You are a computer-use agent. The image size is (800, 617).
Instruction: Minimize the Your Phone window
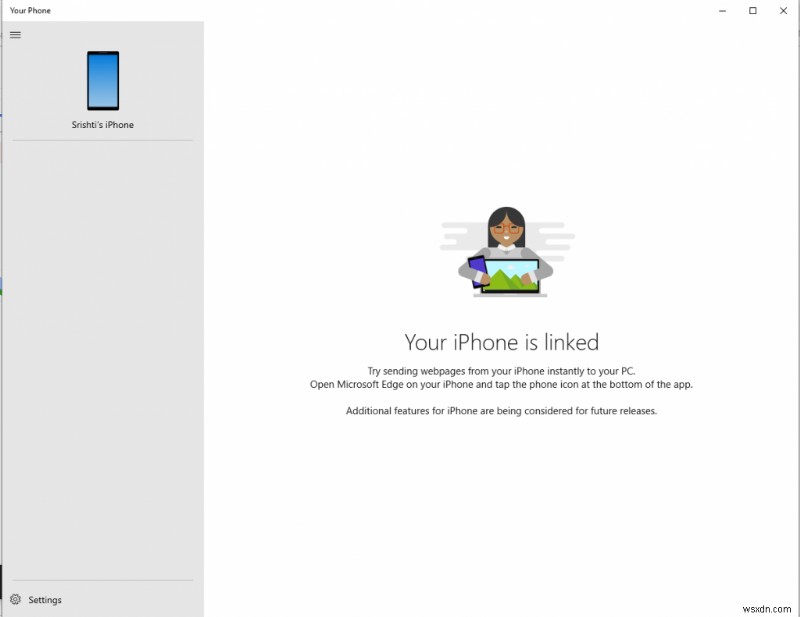click(x=722, y=10)
